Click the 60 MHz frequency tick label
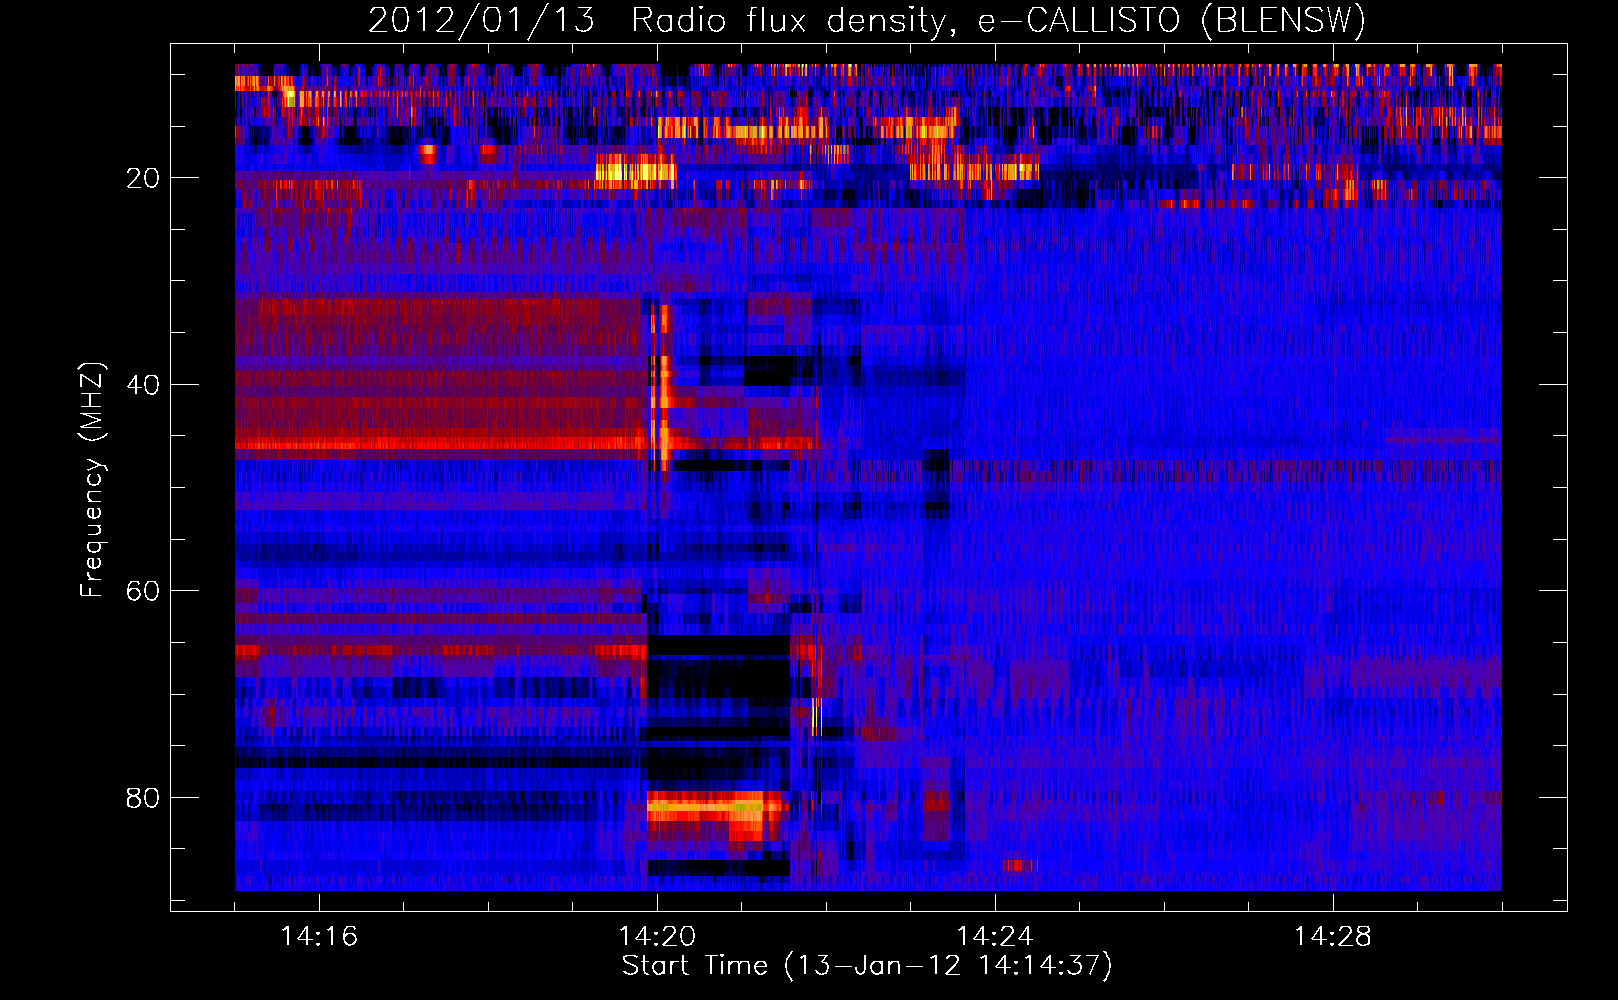1618x1000 pixels. (x=143, y=591)
